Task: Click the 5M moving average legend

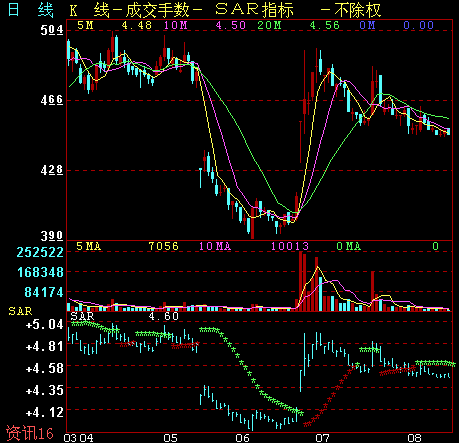Action: coord(85,25)
